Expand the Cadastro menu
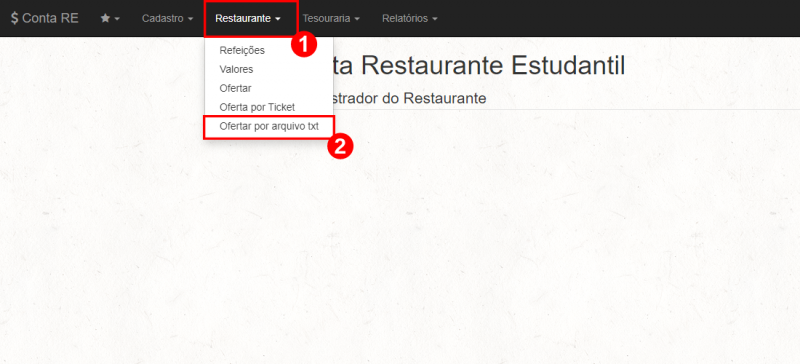Screen dimensions: 800x364 (167, 18)
